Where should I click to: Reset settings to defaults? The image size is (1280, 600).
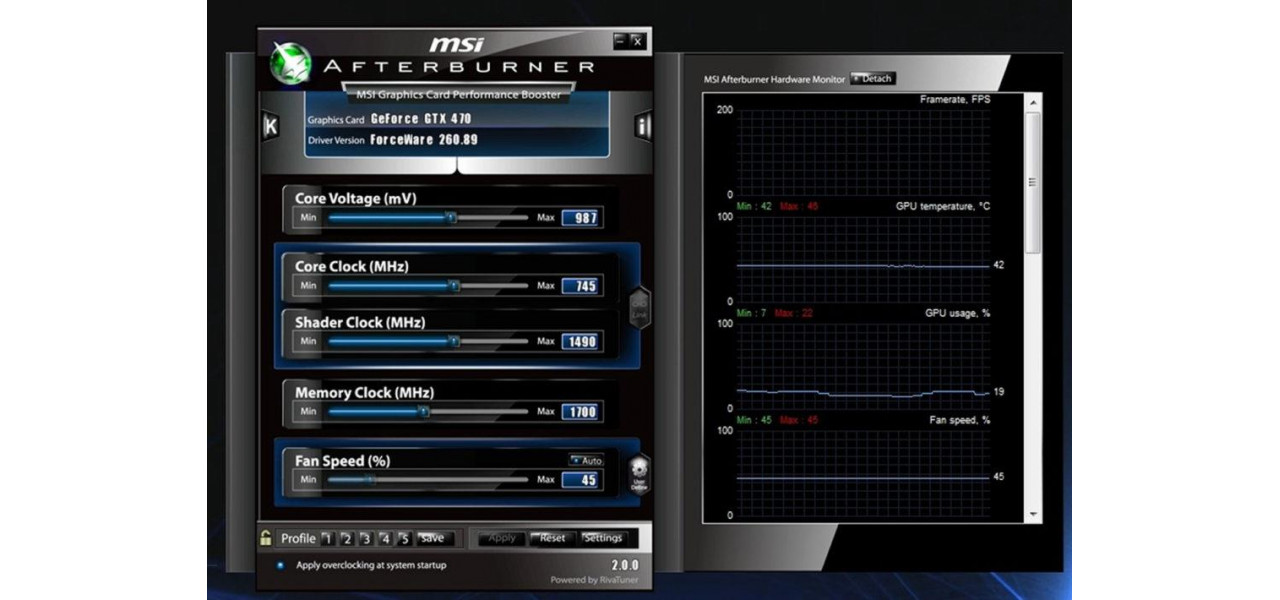tap(552, 538)
